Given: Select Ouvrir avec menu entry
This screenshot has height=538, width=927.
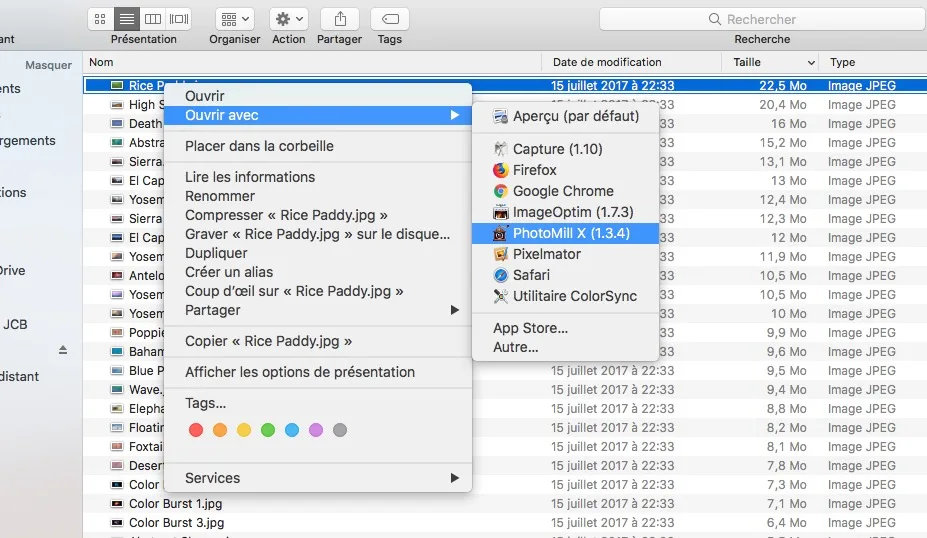Looking at the screenshot, I should pyautogui.click(x=318, y=115).
